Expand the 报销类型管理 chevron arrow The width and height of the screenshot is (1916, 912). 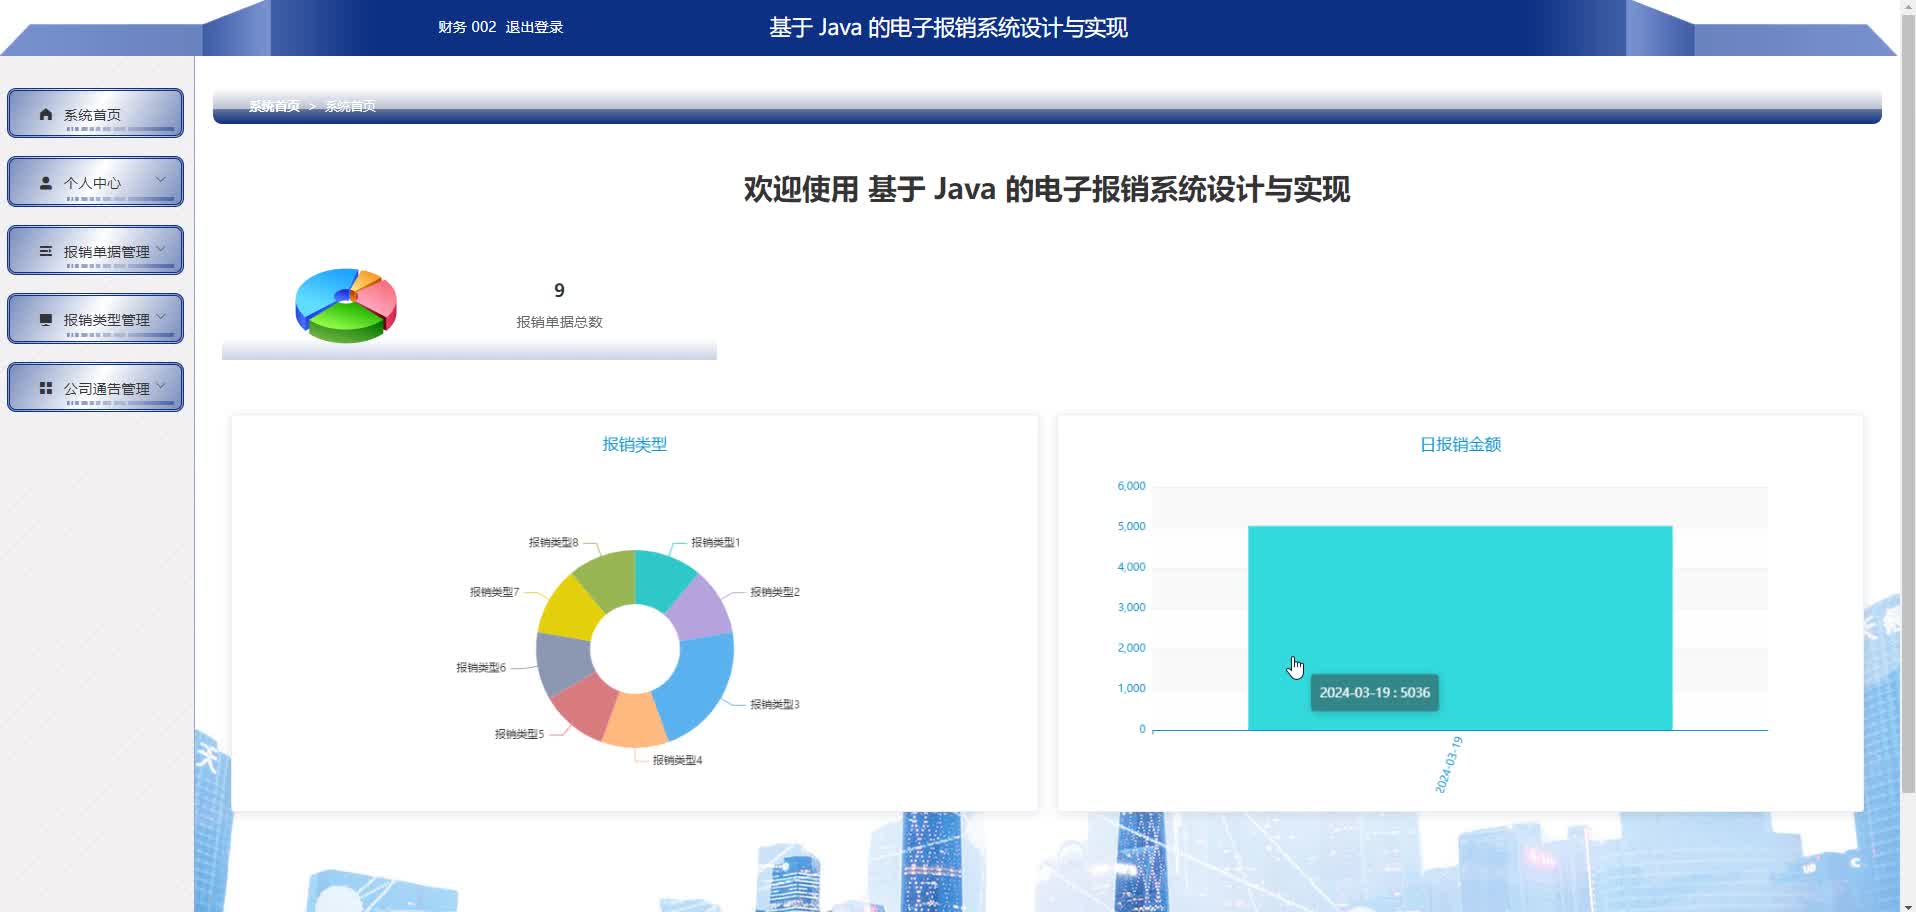coord(161,317)
